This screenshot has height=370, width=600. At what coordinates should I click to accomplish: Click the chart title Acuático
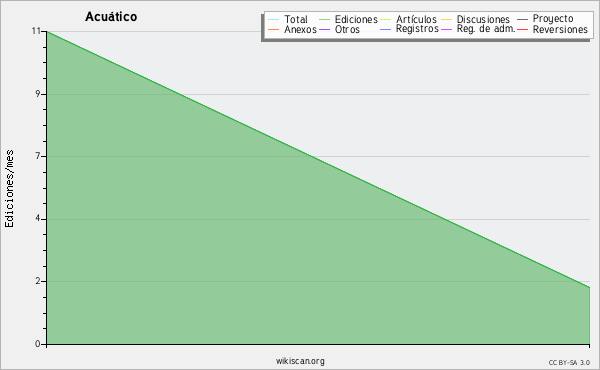(111, 17)
